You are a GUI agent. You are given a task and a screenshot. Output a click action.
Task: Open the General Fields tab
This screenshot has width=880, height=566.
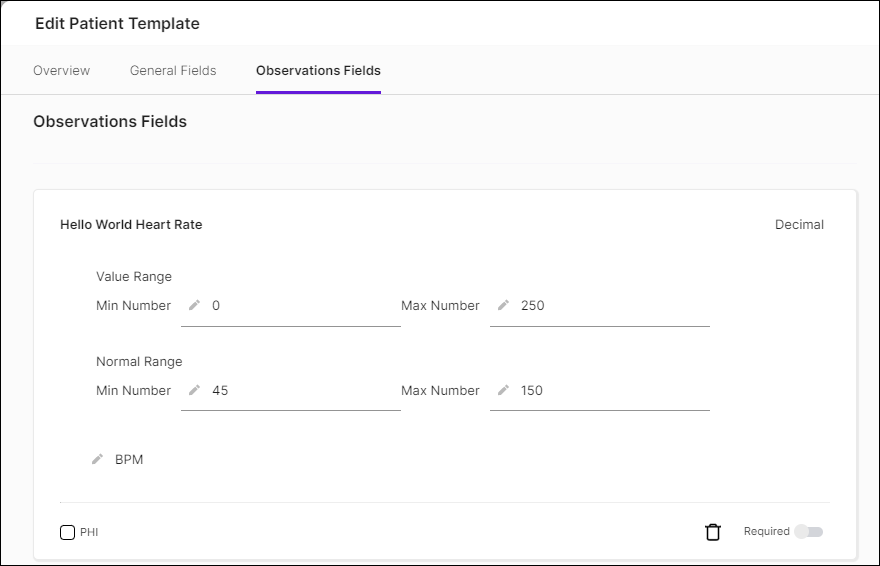(173, 71)
